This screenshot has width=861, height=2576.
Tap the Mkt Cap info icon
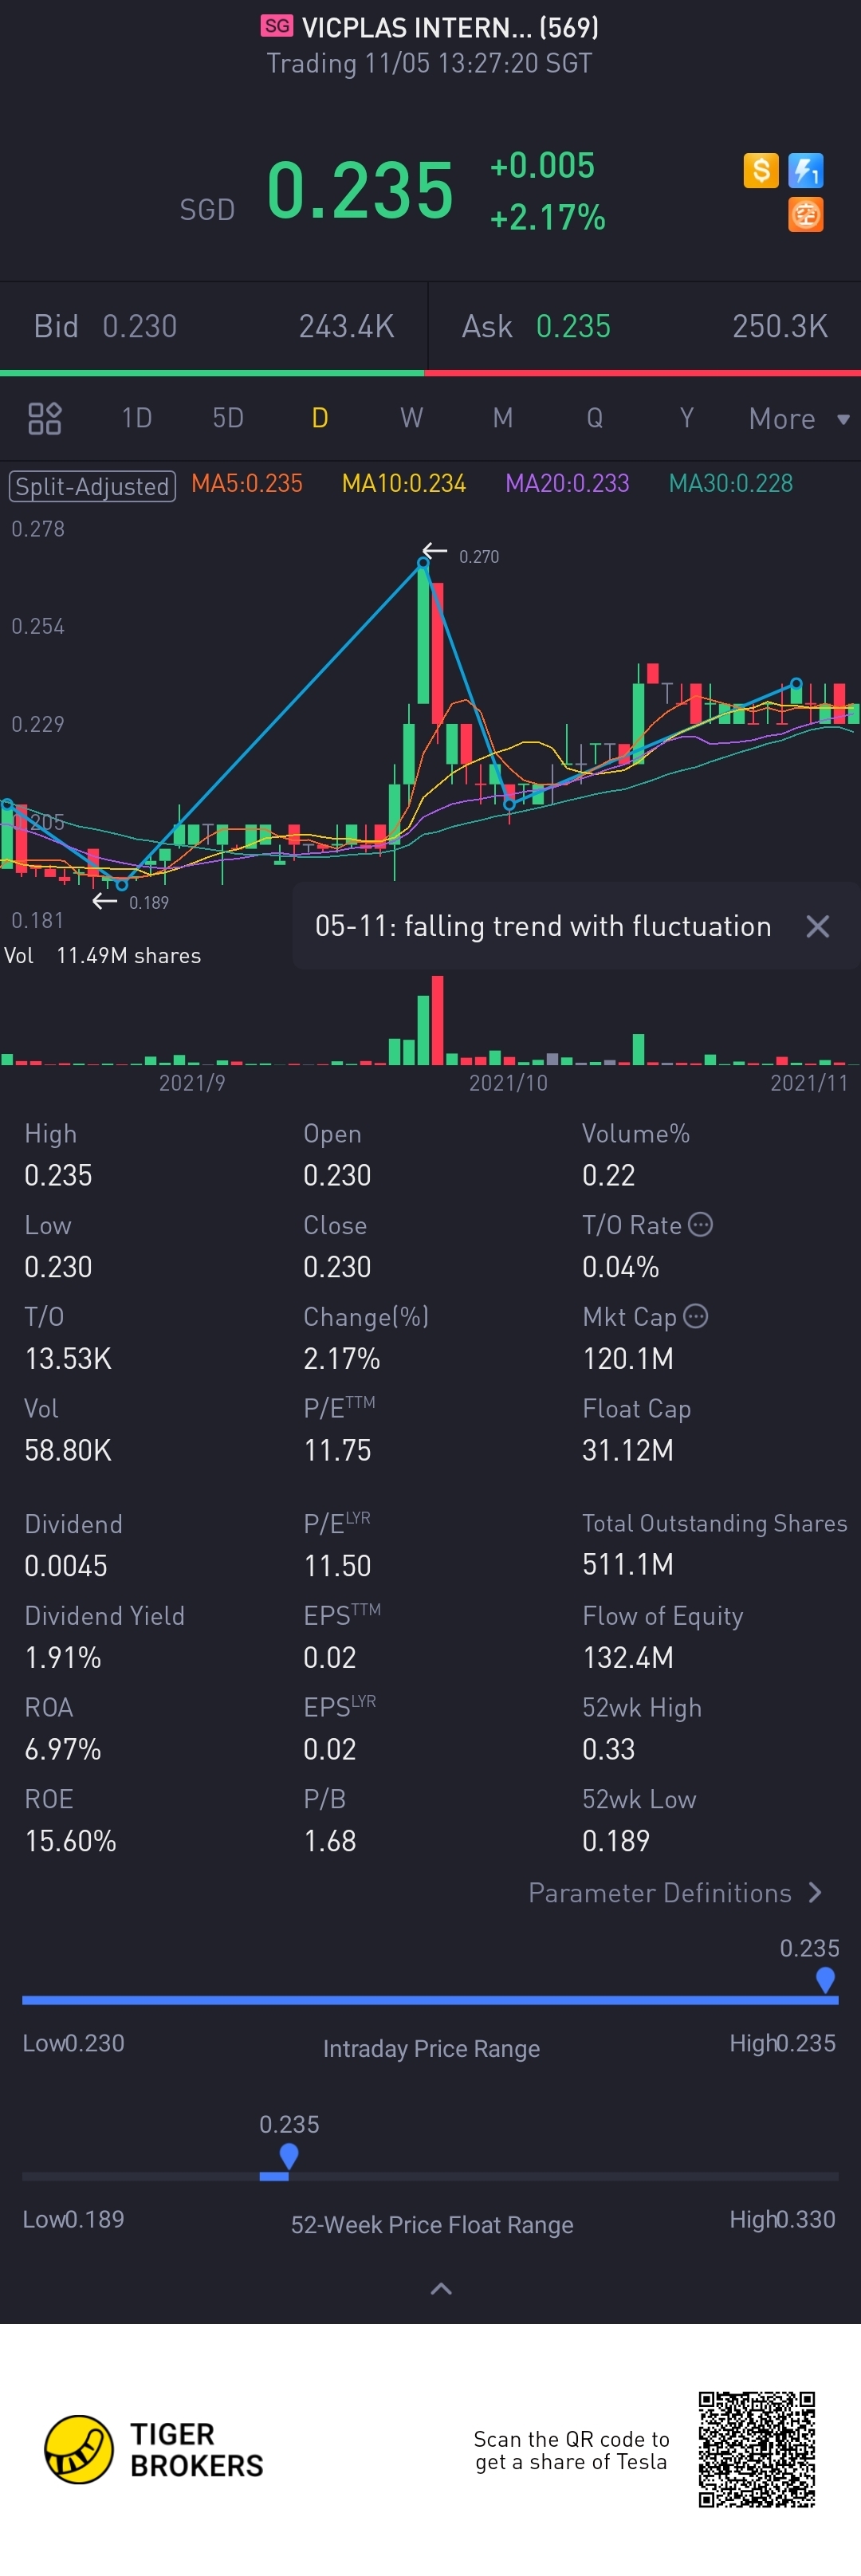(696, 1316)
